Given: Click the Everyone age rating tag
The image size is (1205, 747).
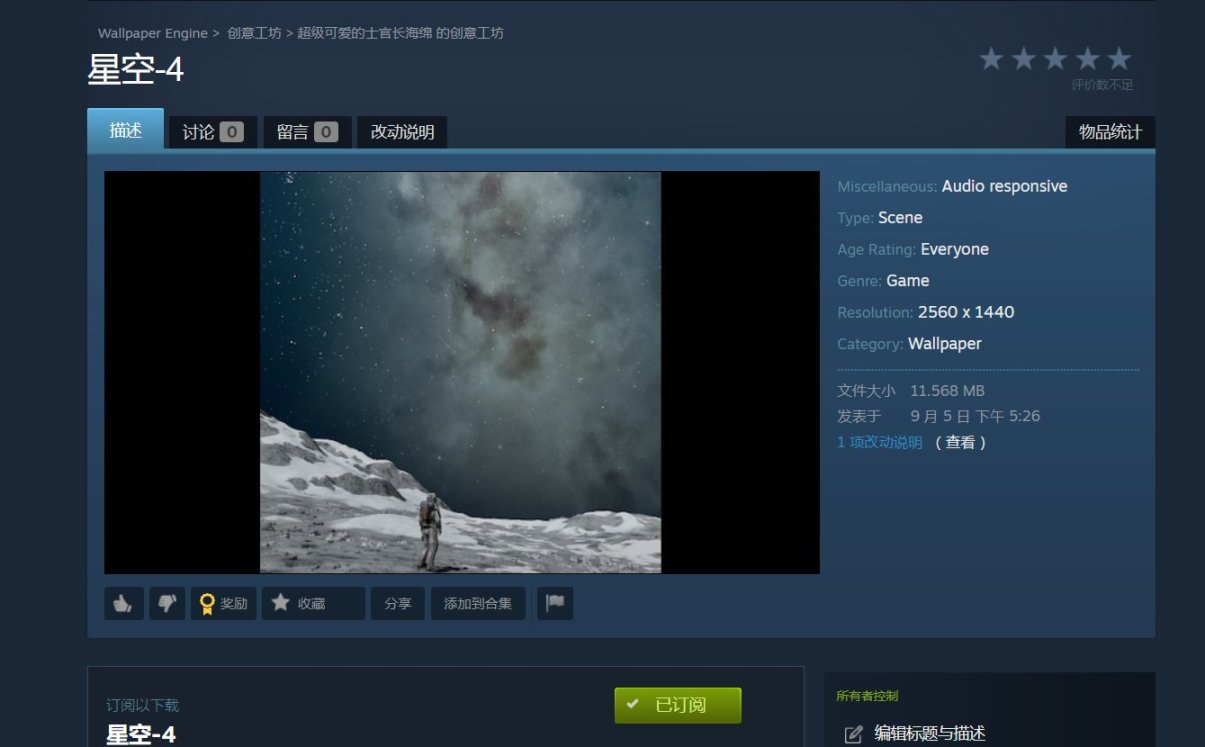Looking at the screenshot, I should [x=954, y=249].
